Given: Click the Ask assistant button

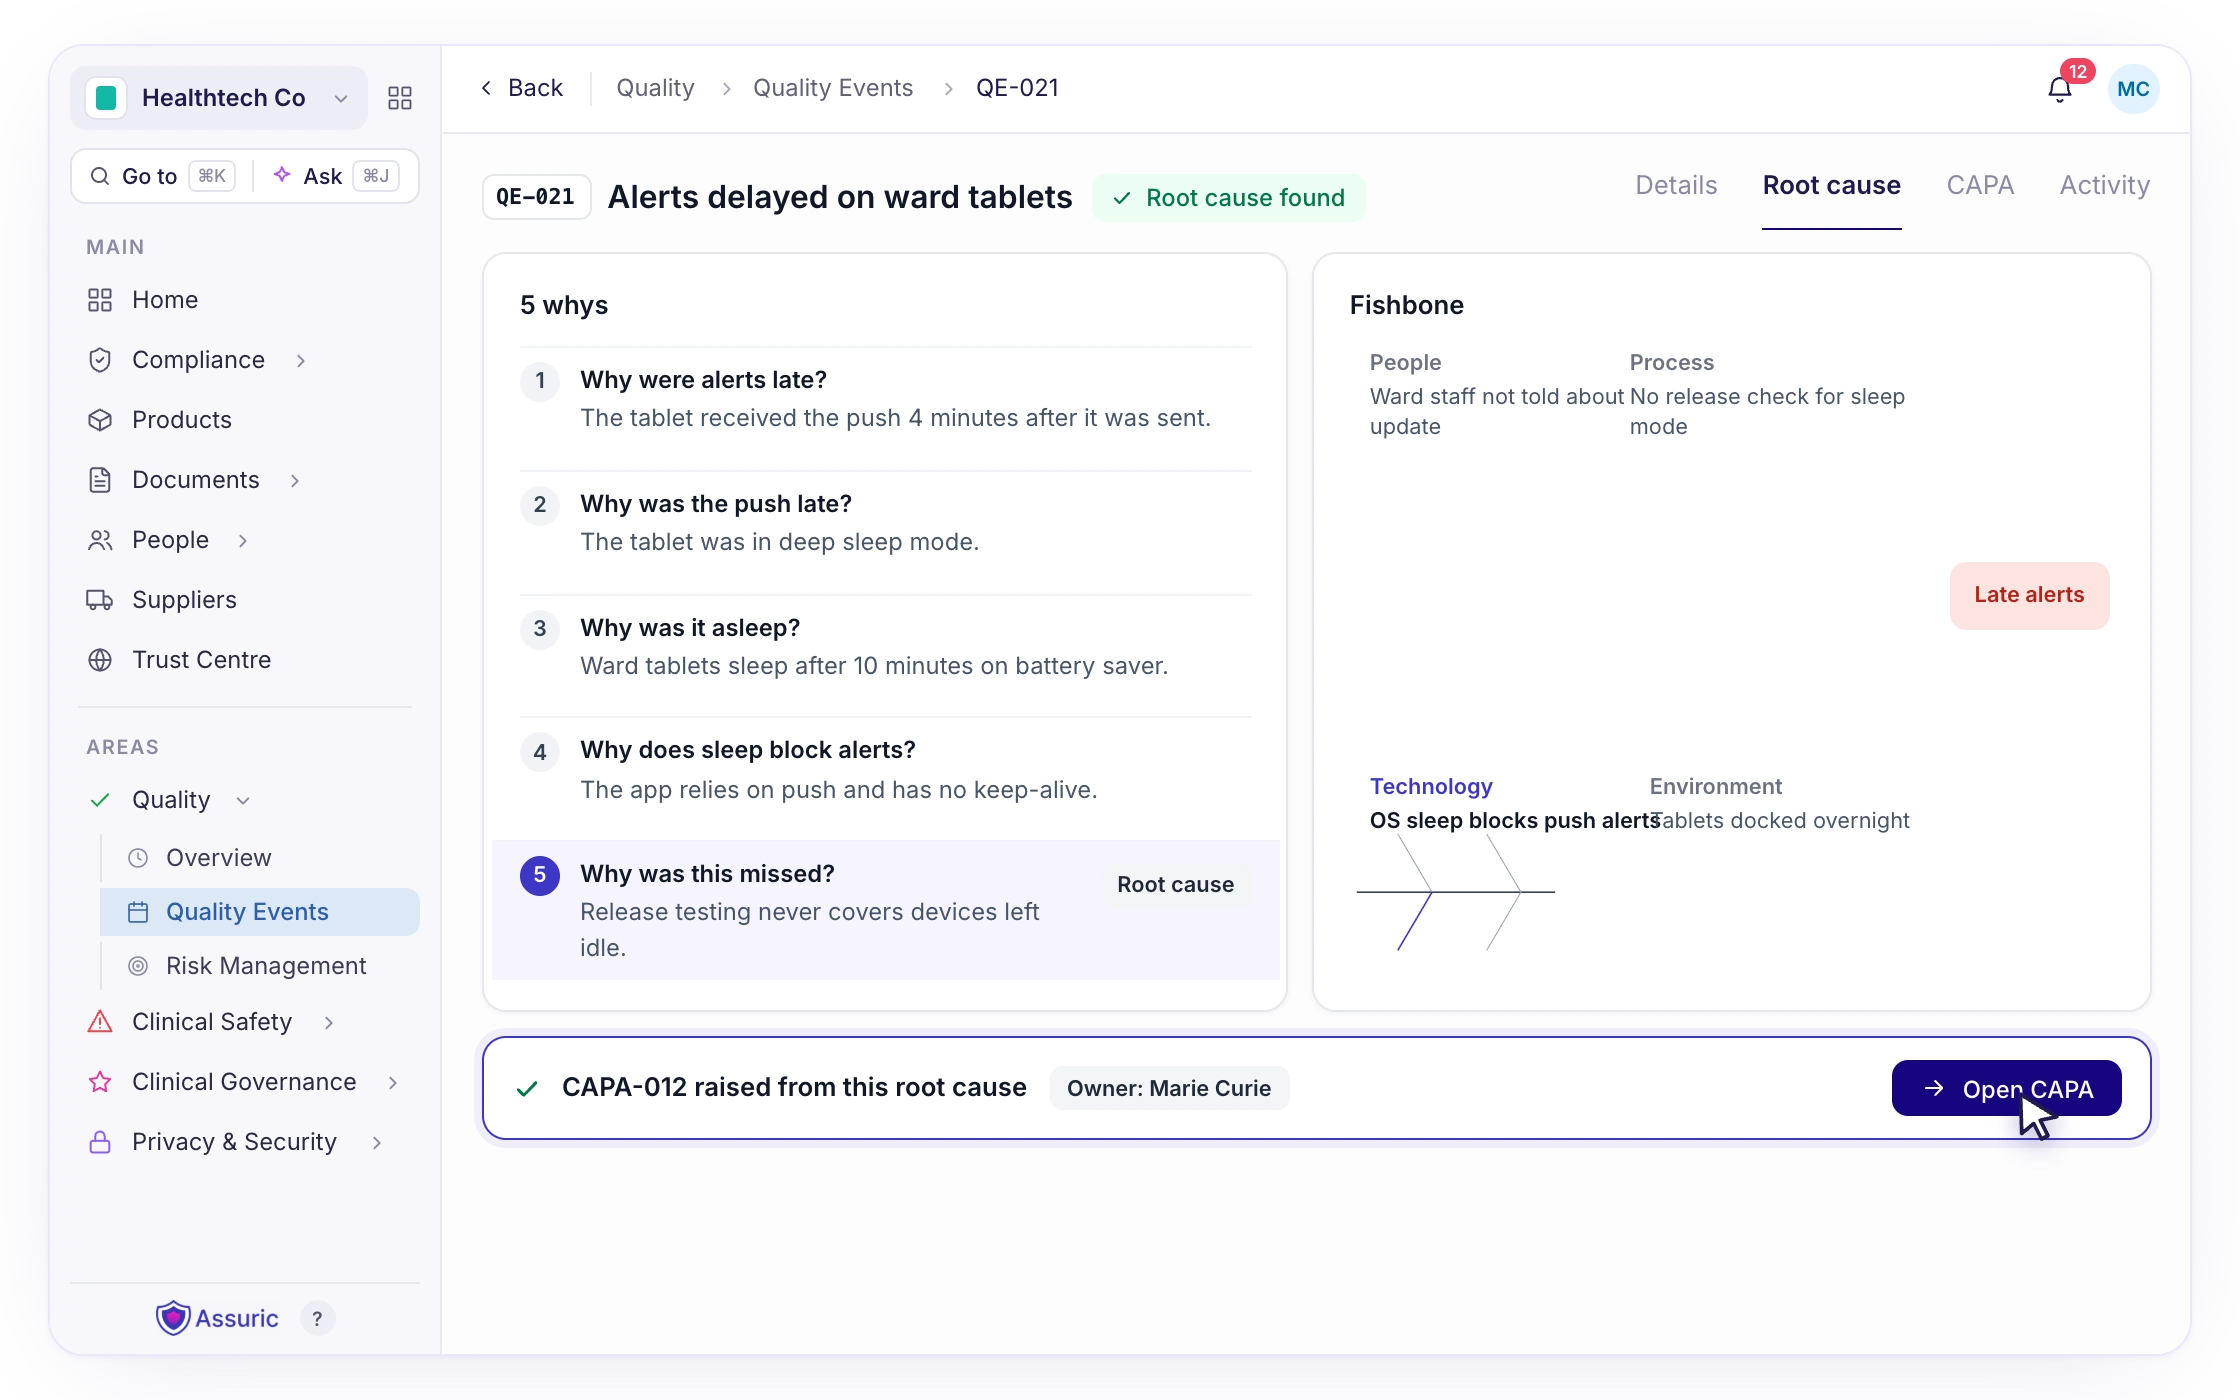Looking at the screenshot, I should tap(336, 176).
